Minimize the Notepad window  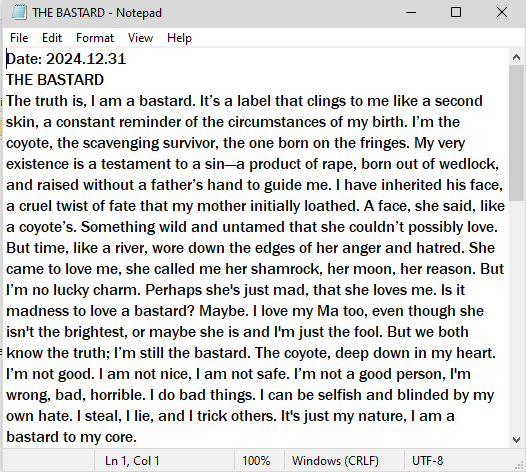(411, 13)
